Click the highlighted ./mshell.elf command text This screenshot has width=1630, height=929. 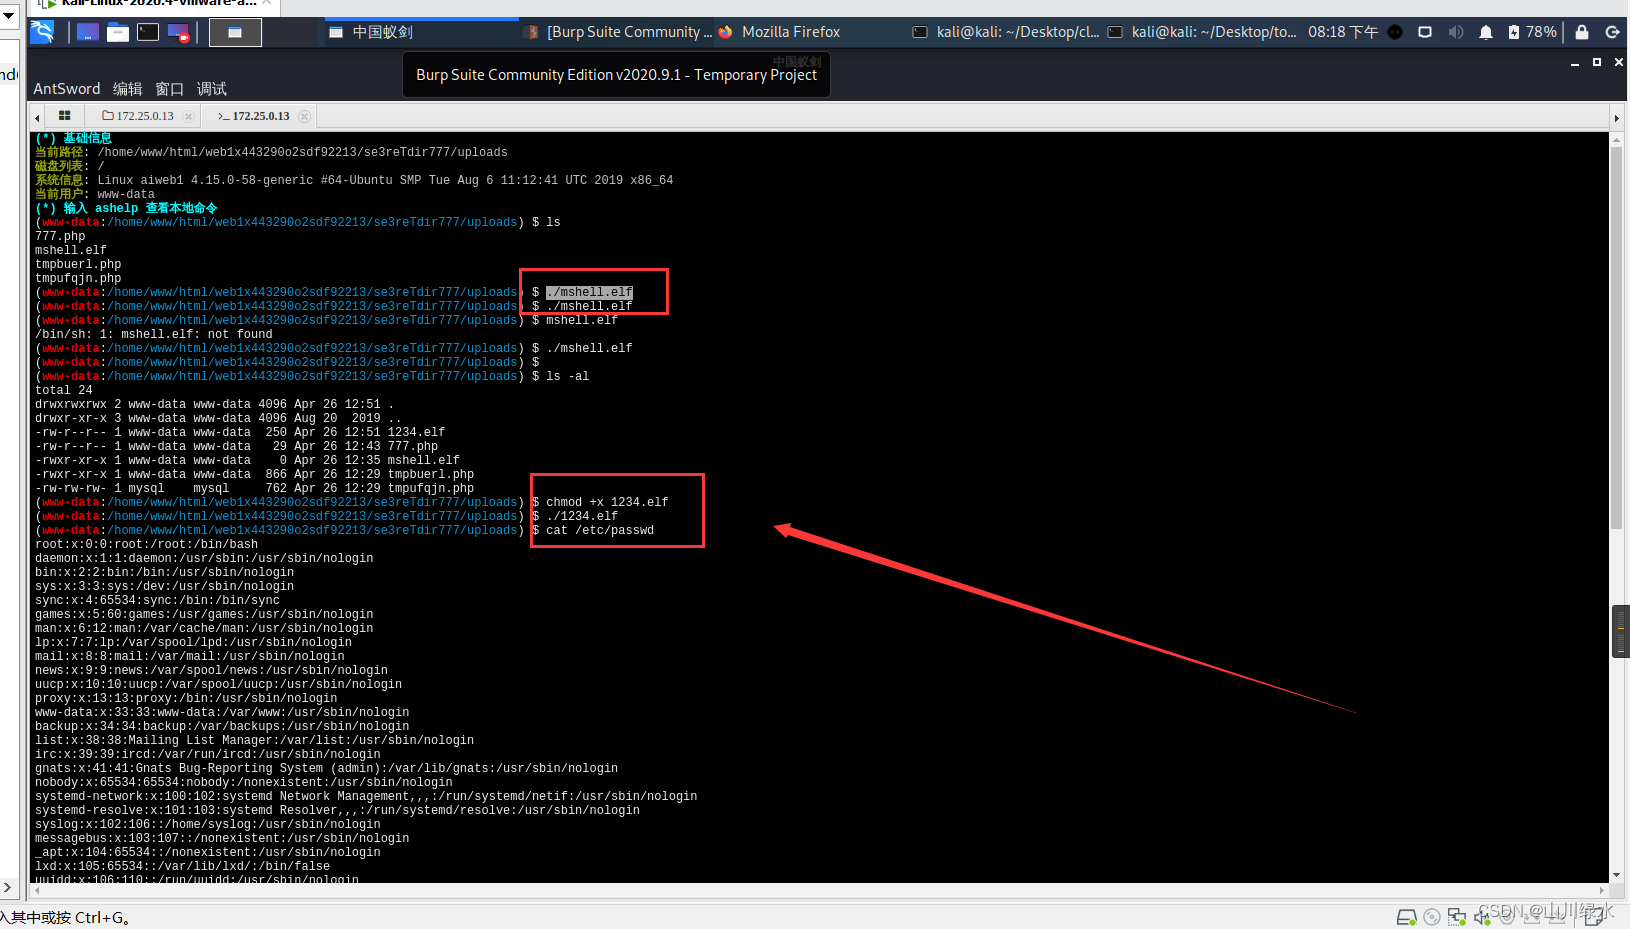tap(589, 292)
